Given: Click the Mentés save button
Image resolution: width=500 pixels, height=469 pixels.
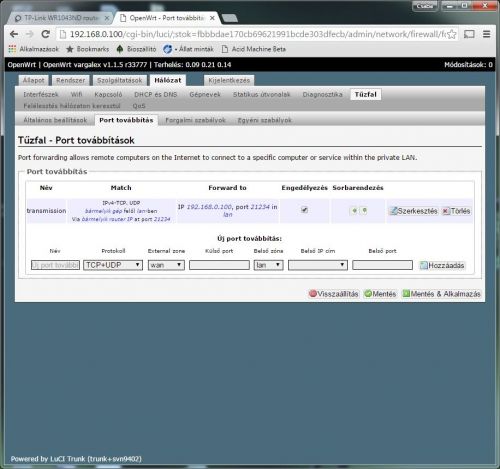Looking at the screenshot, I should (380, 294).
